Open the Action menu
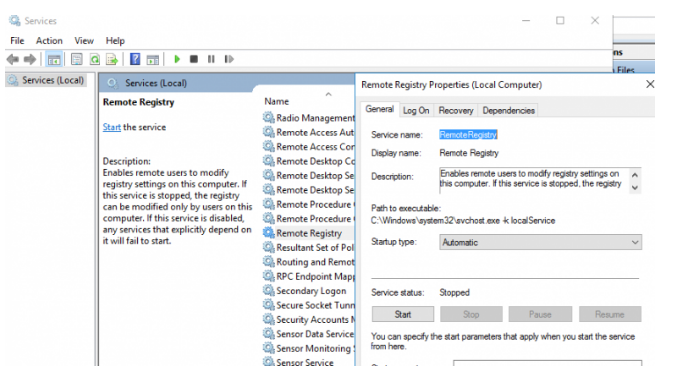The height and width of the screenshot is (382, 679). 49,41
